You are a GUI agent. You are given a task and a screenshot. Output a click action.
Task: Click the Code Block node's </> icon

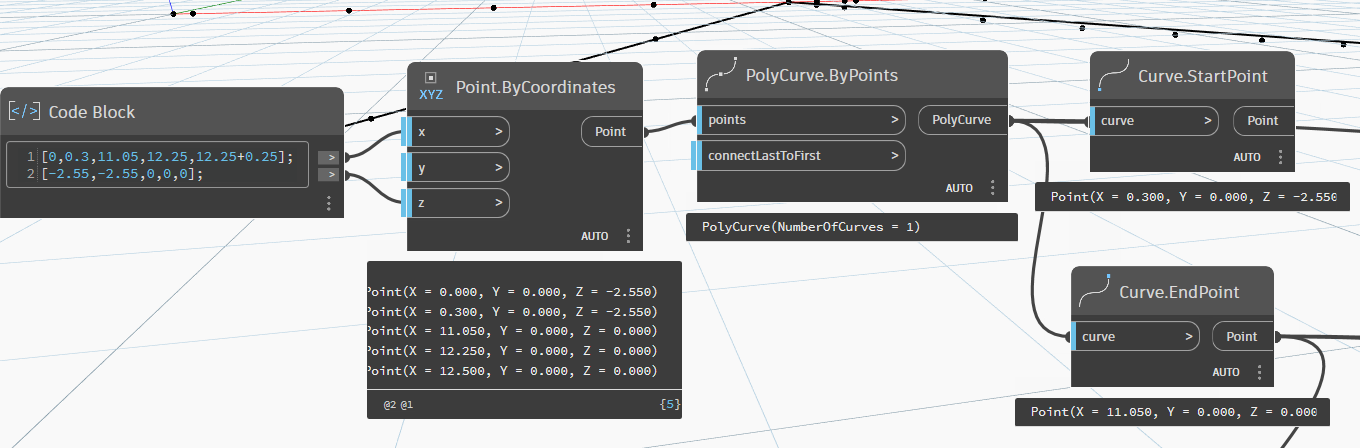click(24, 111)
